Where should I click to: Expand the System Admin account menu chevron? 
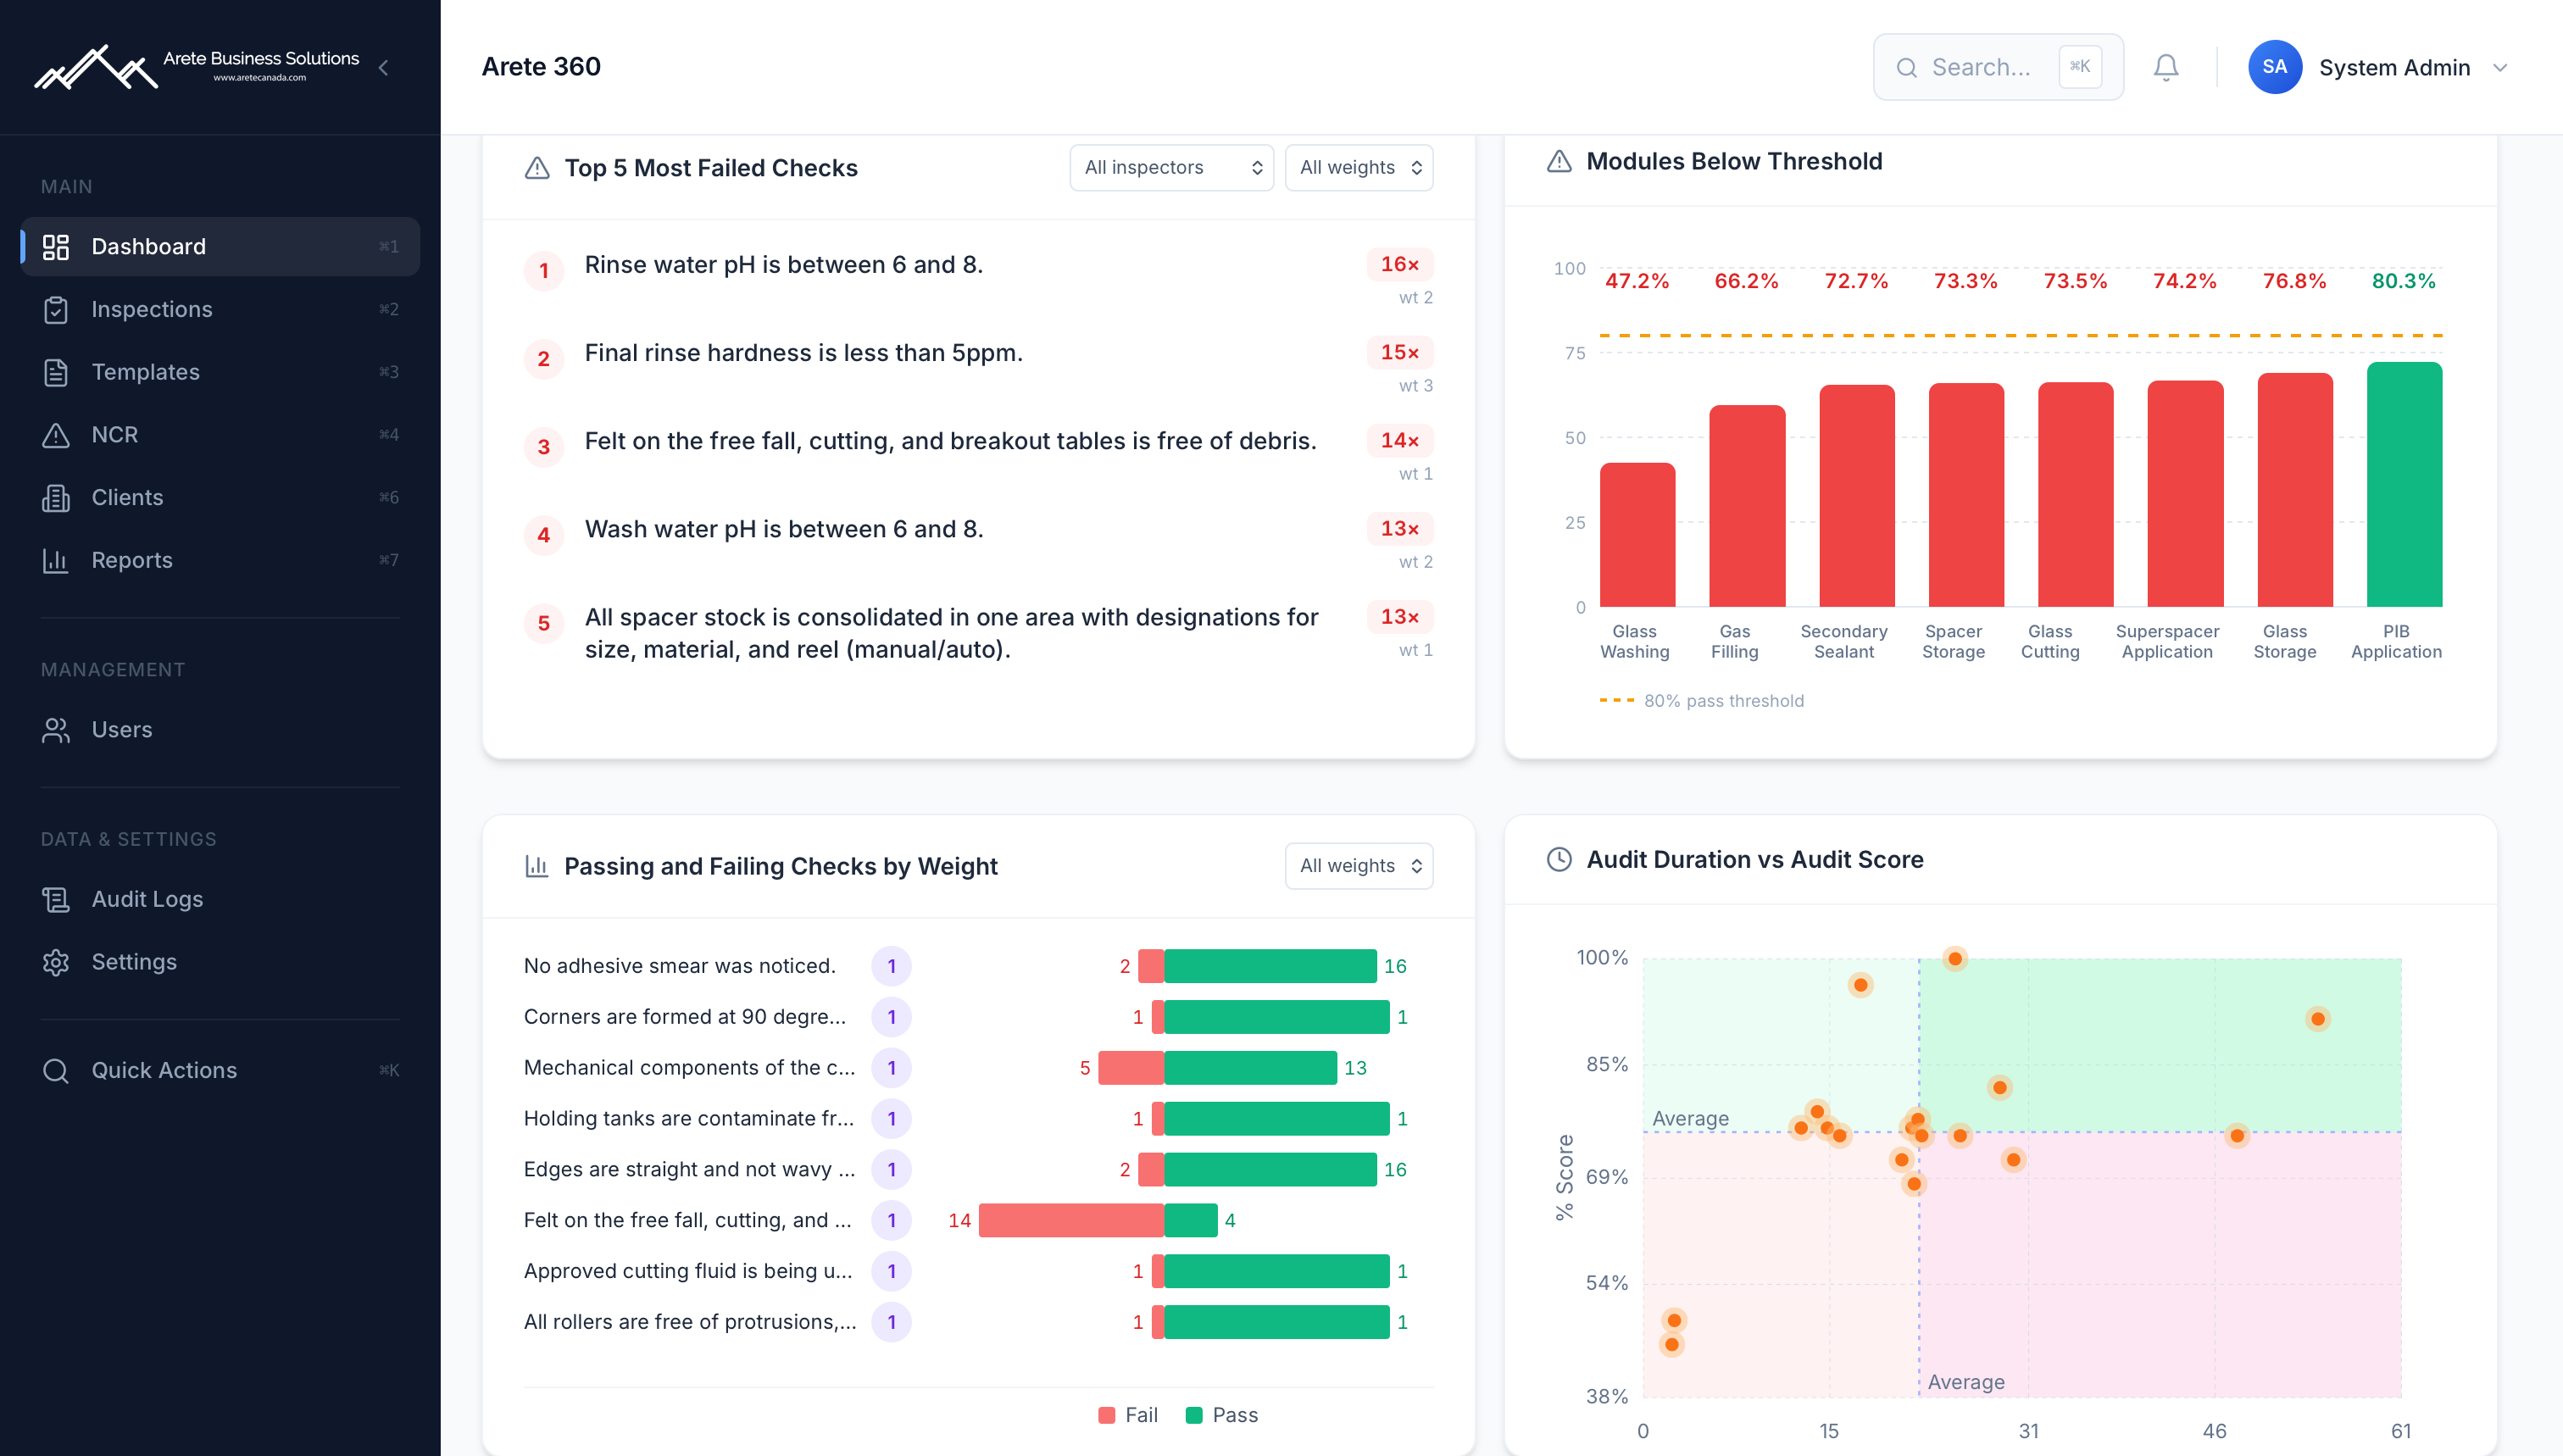[x=2500, y=68]
